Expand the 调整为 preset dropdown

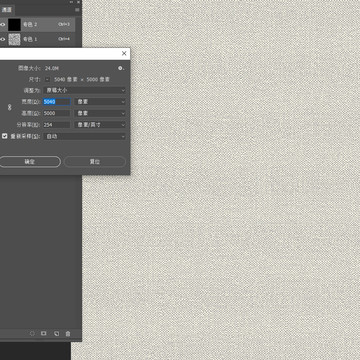[x=84, y=90]
